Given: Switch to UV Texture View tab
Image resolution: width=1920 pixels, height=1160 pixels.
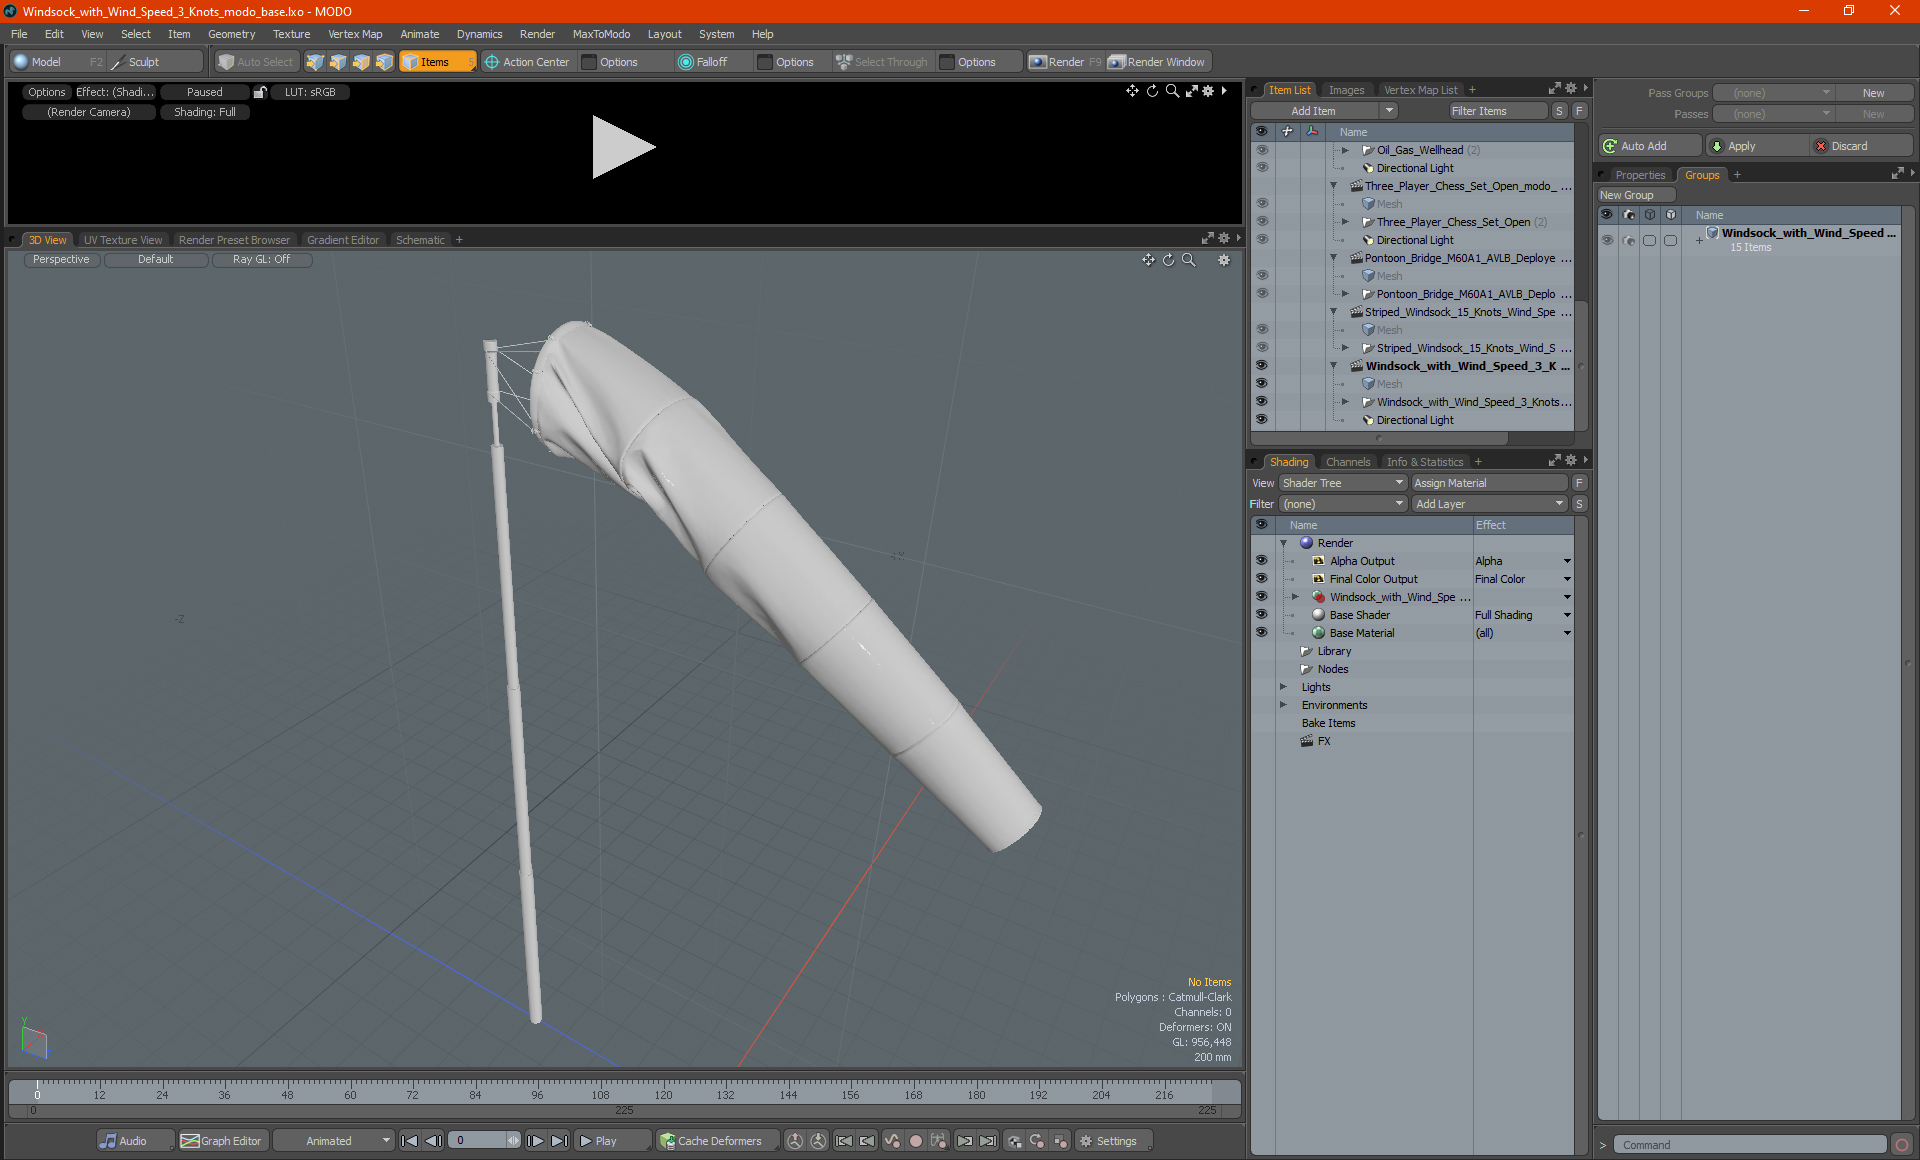Looking at the screenshot, I should coord(123,240).
